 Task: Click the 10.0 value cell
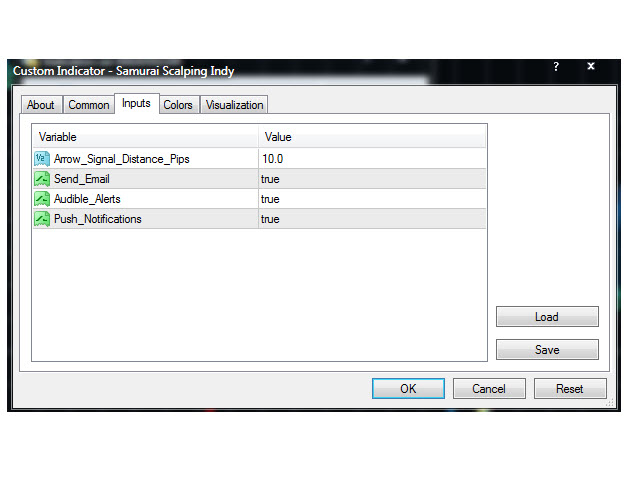372,159
